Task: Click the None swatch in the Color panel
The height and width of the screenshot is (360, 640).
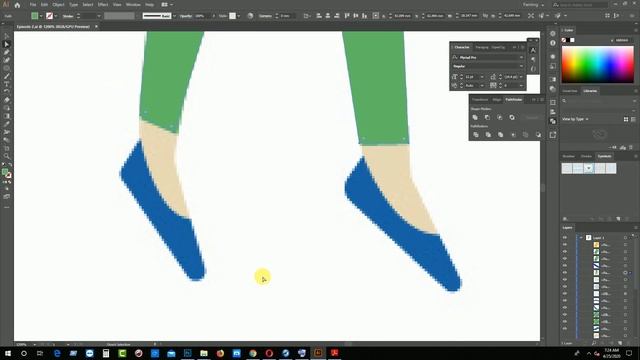Action: 564,40
